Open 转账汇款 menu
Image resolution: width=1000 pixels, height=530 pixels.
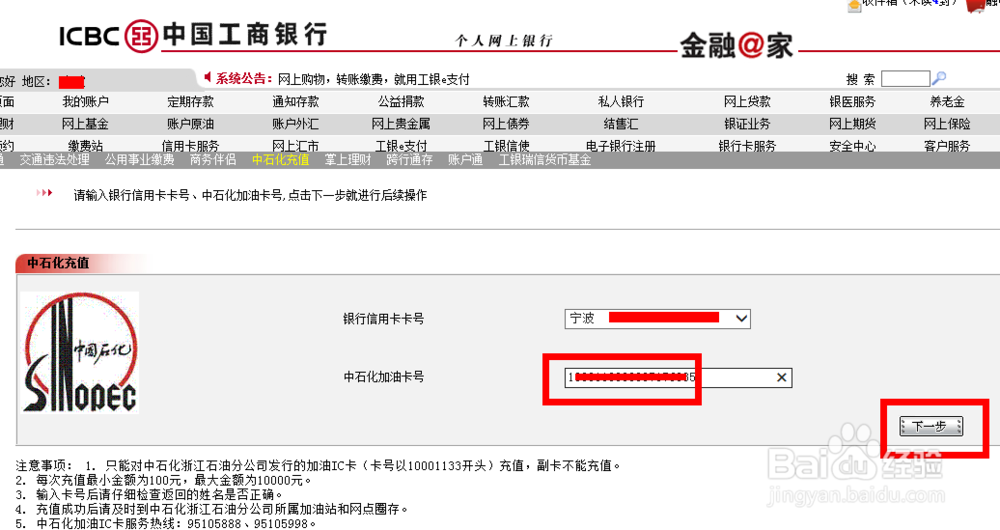(506, 101)
